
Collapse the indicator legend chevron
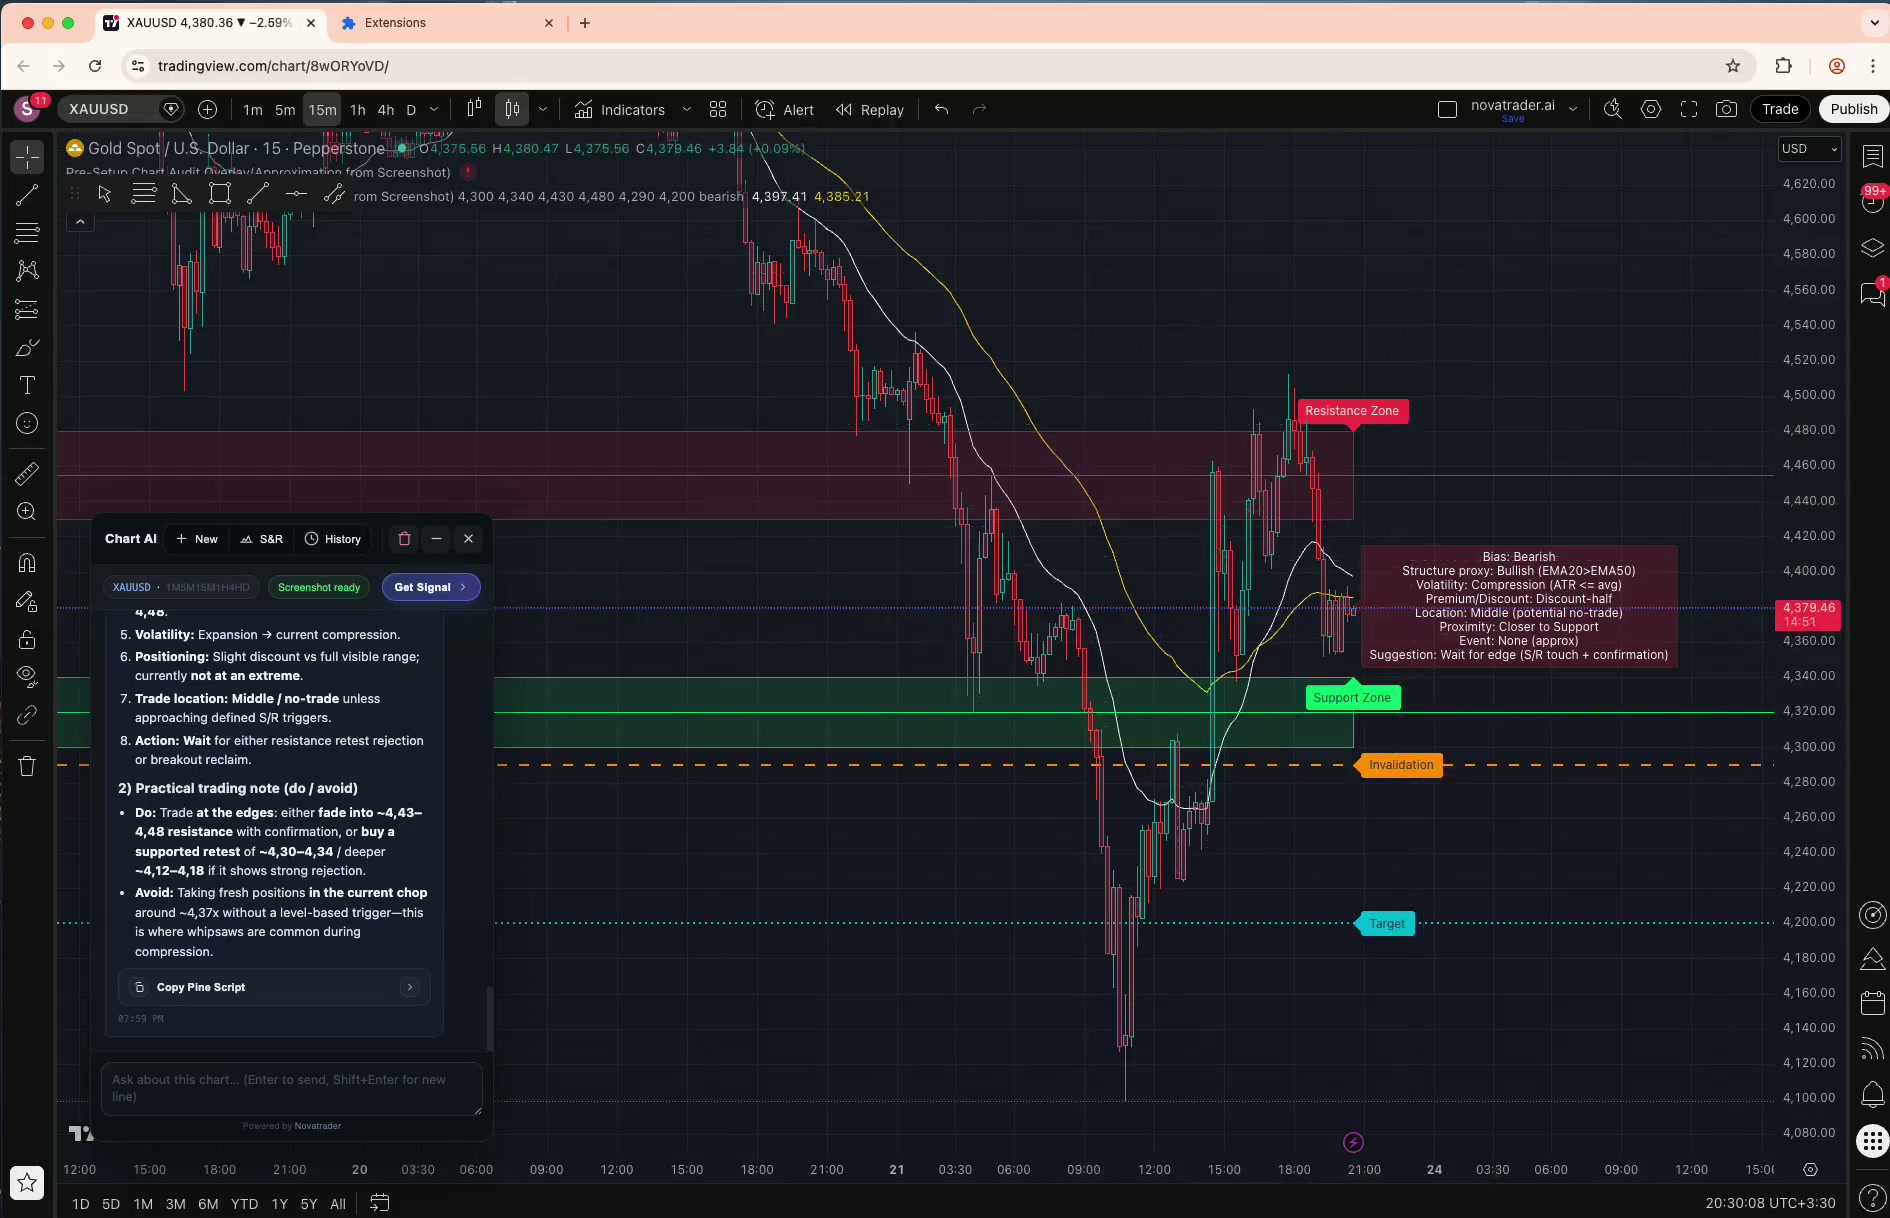[x=80, y=222]
